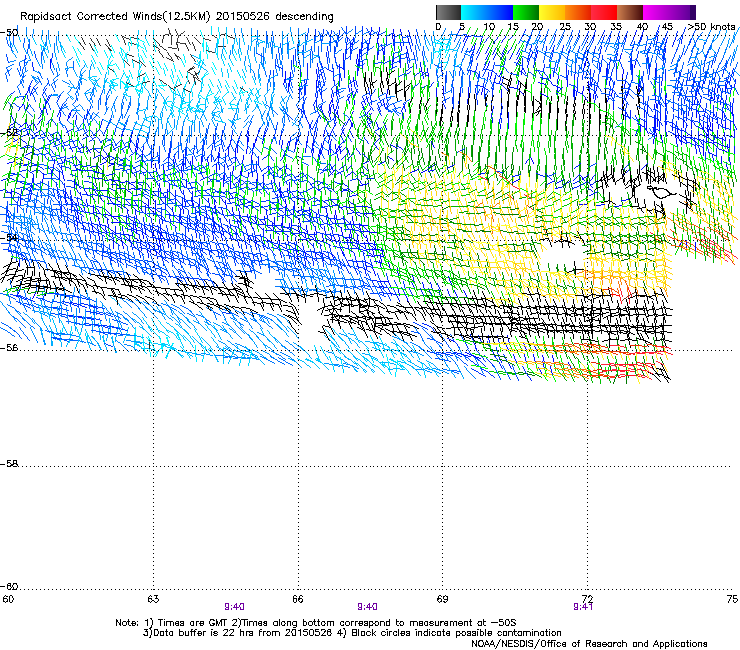Viewport: 740px width, 650px height.
Task: Click the 72 longitude axis label
Action: click(x=587, y=599)
